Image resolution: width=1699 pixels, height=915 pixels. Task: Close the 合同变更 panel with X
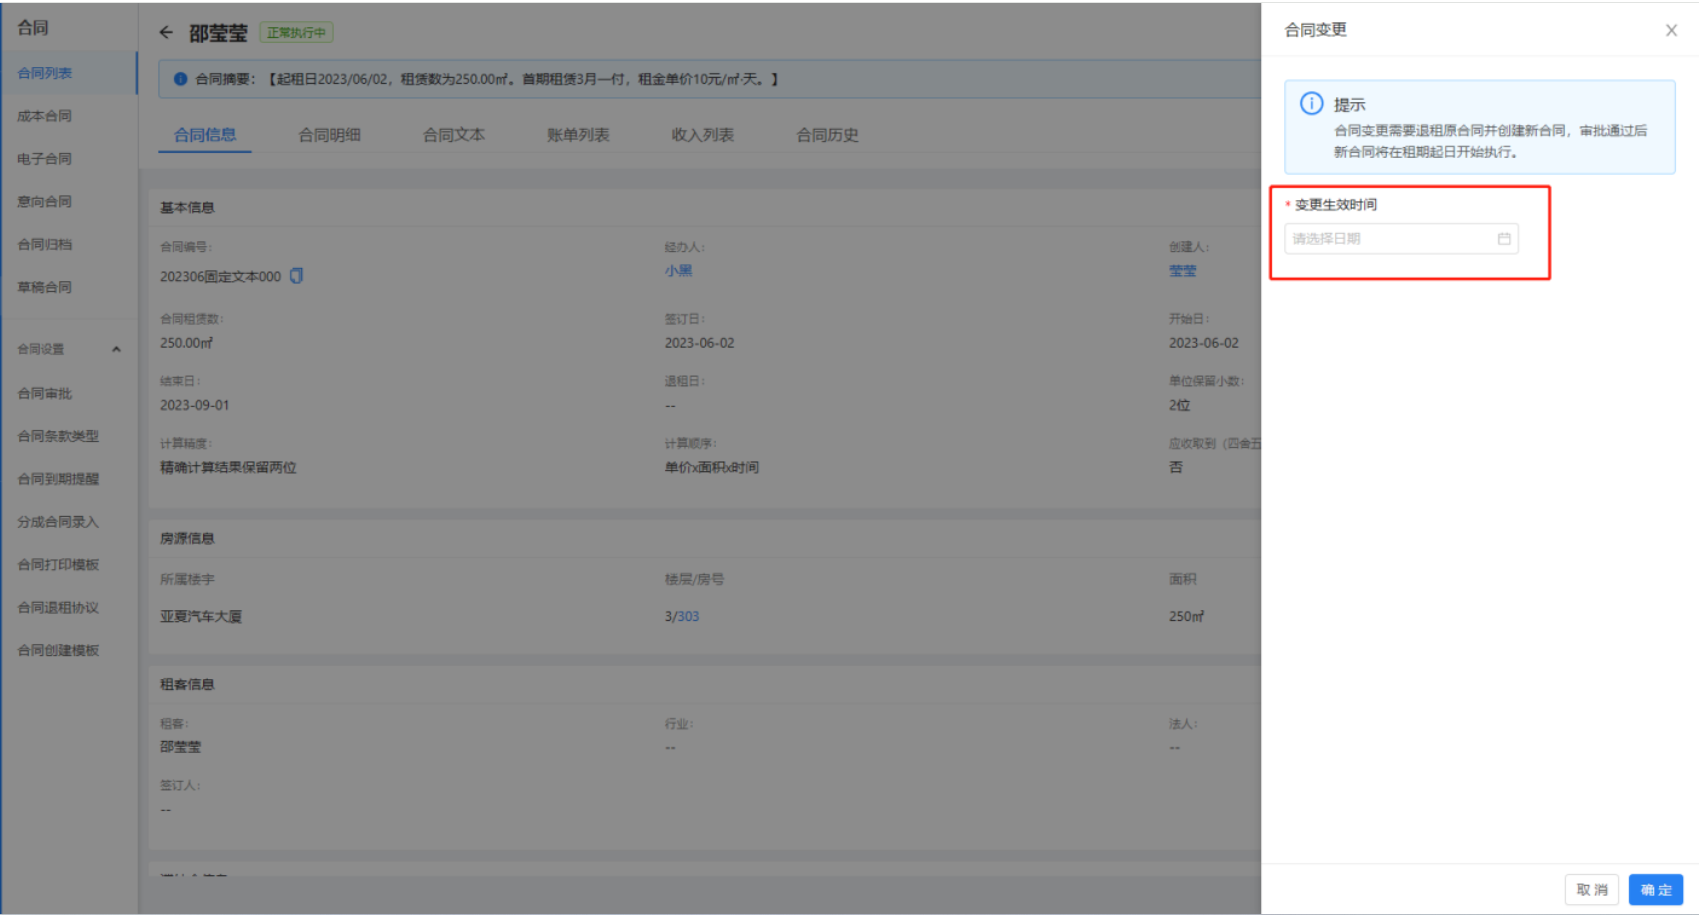(x=1670, y=31)
